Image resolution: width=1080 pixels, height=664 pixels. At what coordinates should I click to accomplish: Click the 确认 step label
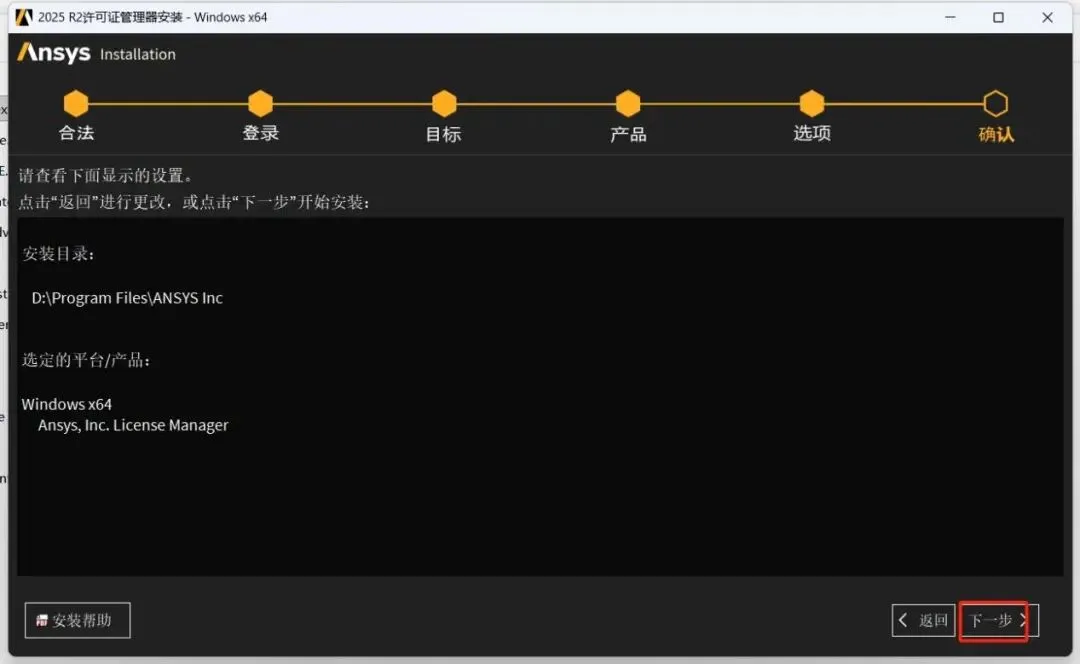click(x=997, y=134)
